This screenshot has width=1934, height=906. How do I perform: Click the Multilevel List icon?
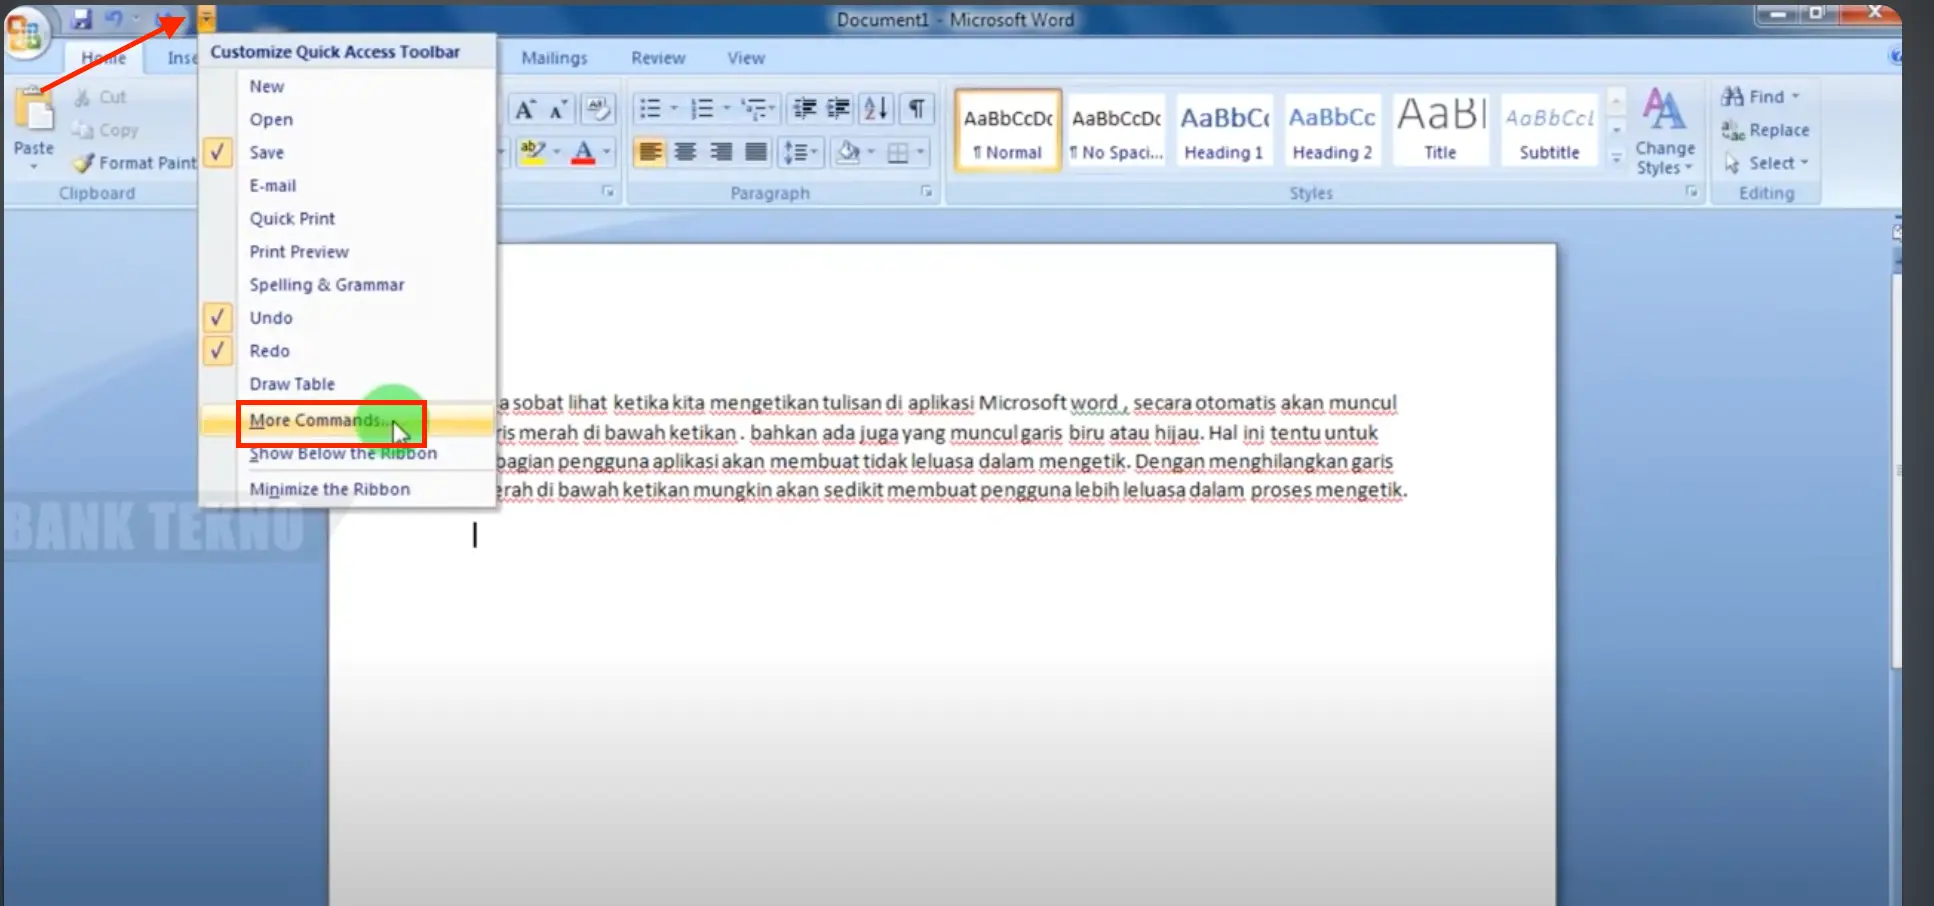click(754, 108)
